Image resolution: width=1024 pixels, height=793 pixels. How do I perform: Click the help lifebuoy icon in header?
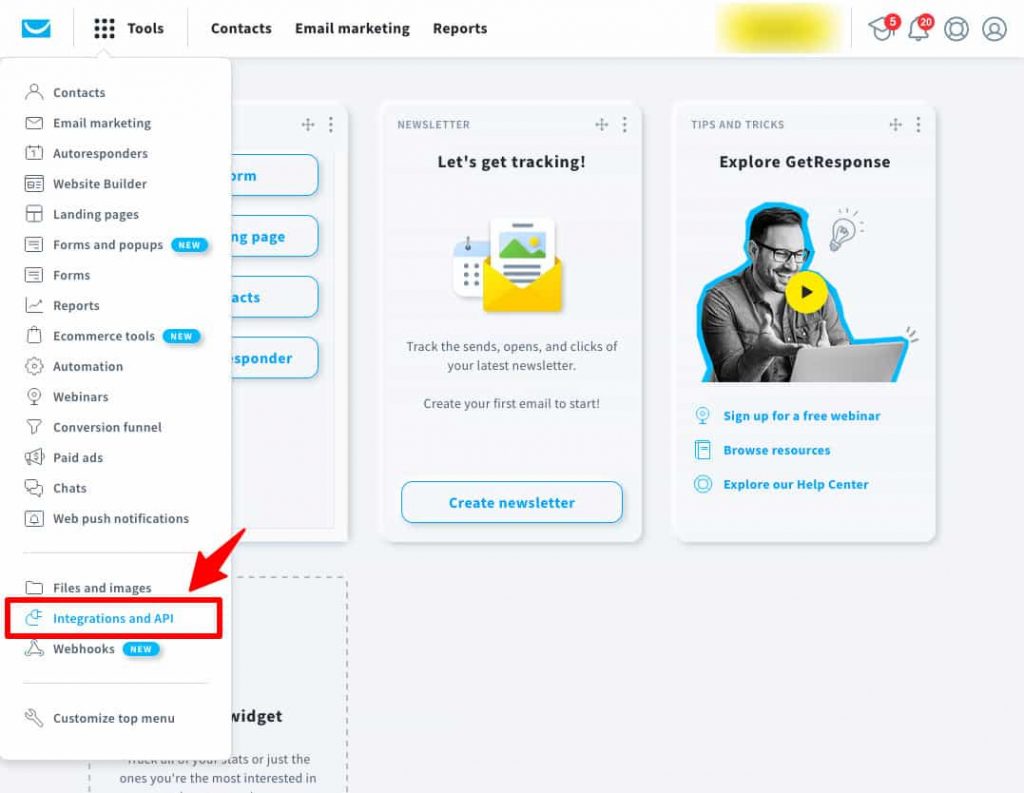tap(956, 29)
